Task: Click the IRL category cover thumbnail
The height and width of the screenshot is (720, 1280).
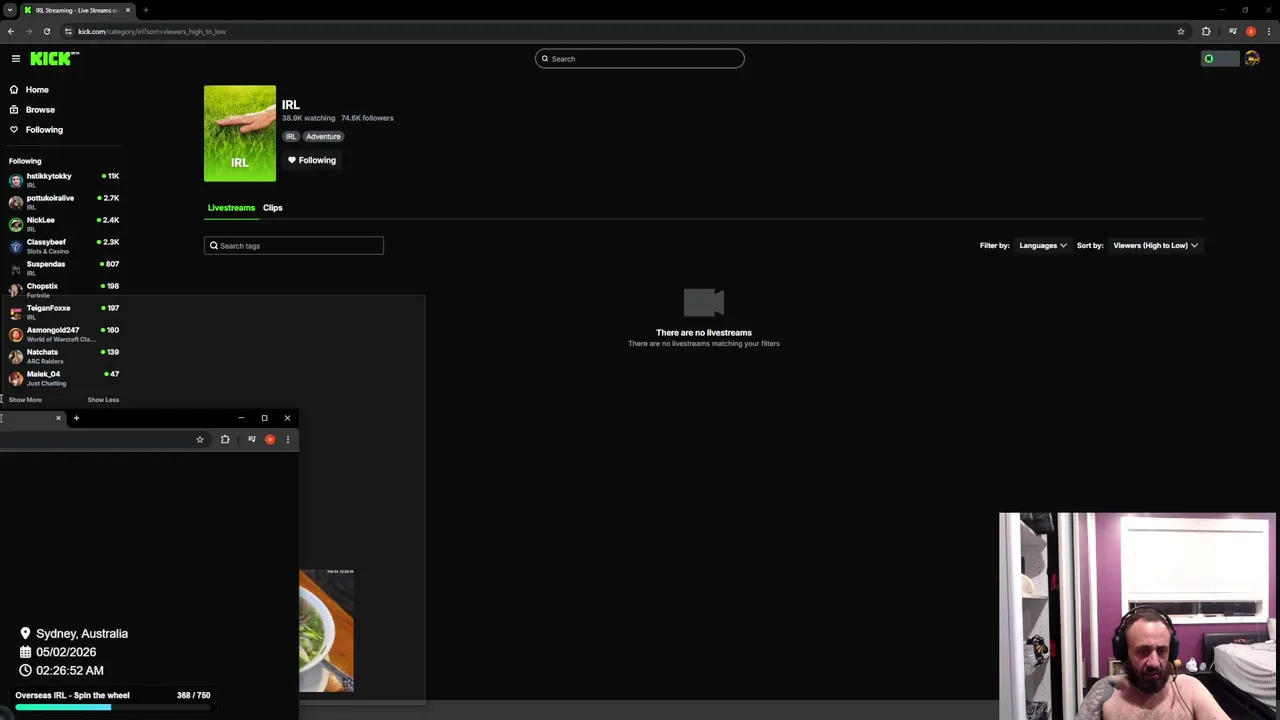Action: 240,134
